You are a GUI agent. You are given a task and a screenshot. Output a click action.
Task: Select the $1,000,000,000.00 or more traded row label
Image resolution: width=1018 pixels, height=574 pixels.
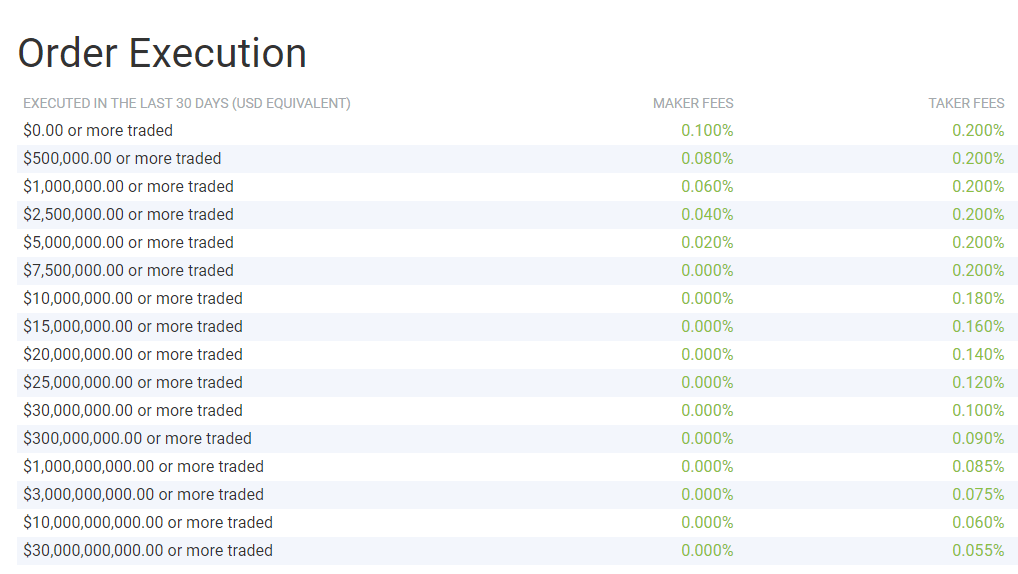[143, 466]
